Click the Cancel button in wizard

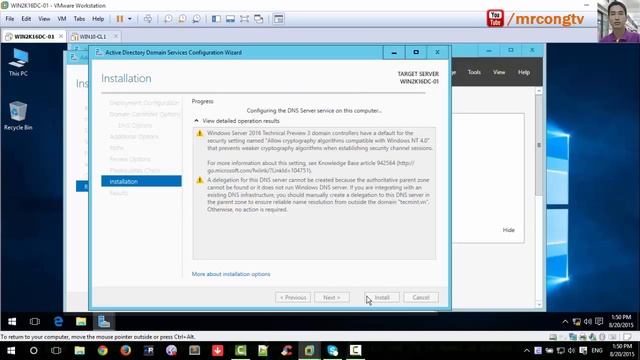coord(421,298)
